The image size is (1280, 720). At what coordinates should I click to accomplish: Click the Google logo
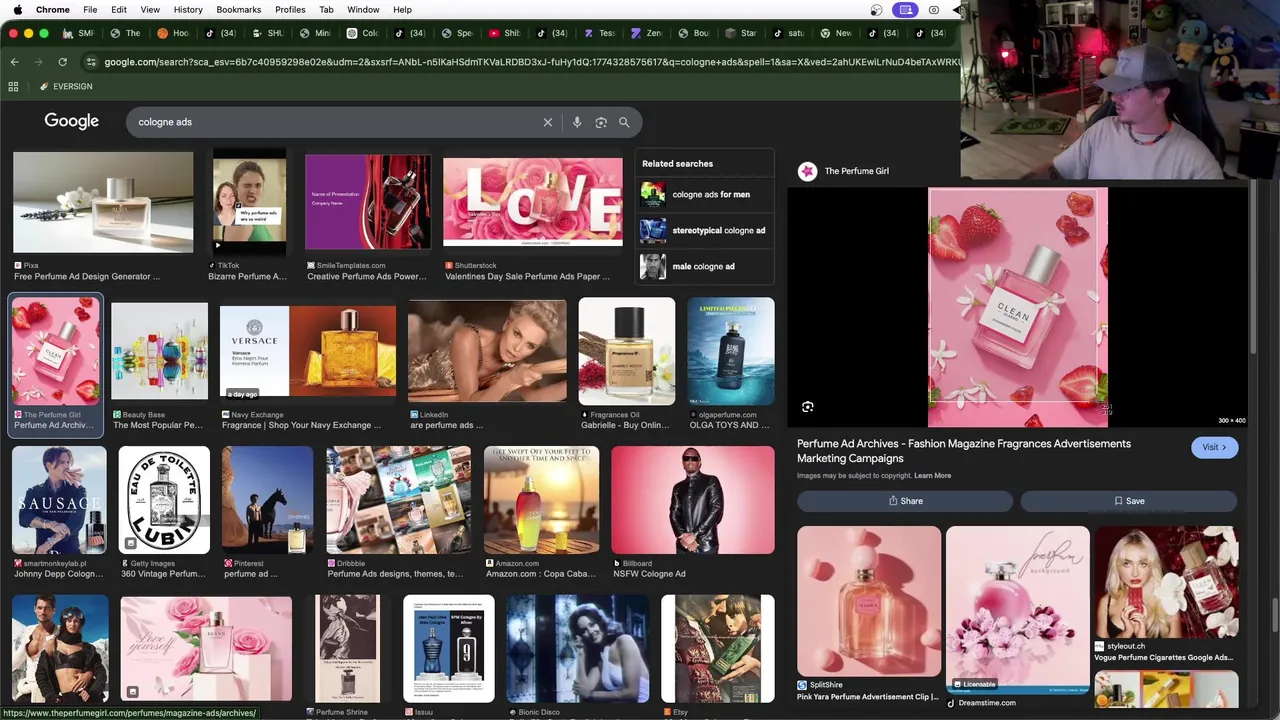coord(72,121)
